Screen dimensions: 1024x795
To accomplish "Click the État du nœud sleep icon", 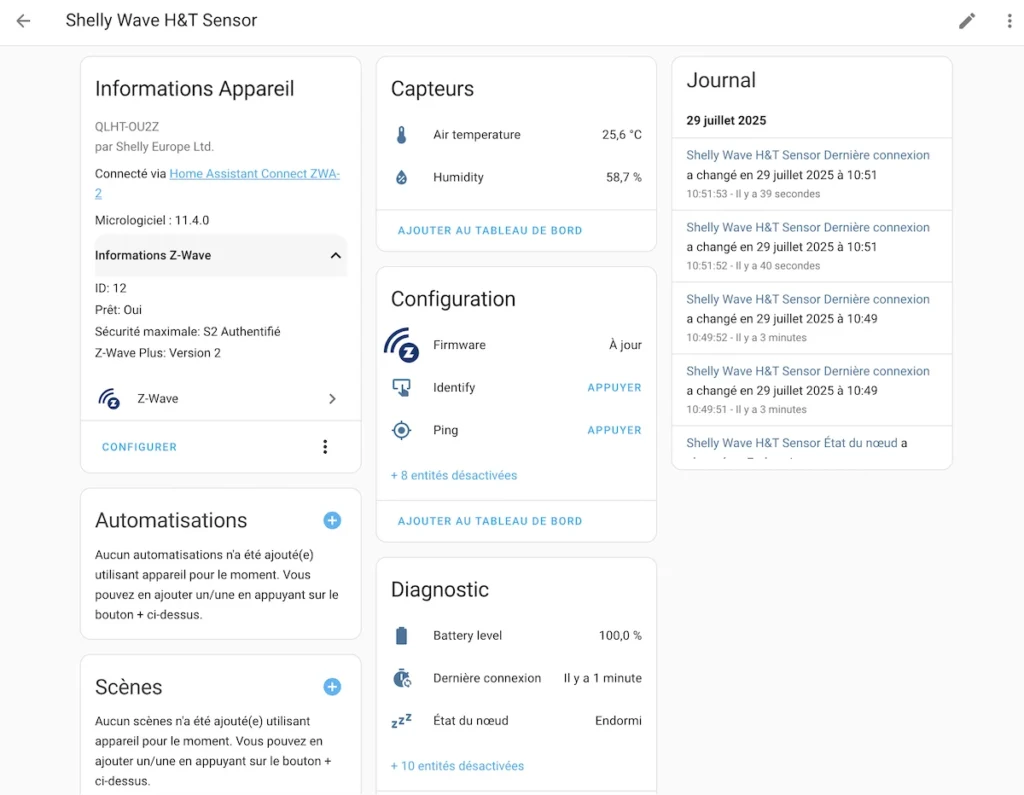I will point(401,721).
